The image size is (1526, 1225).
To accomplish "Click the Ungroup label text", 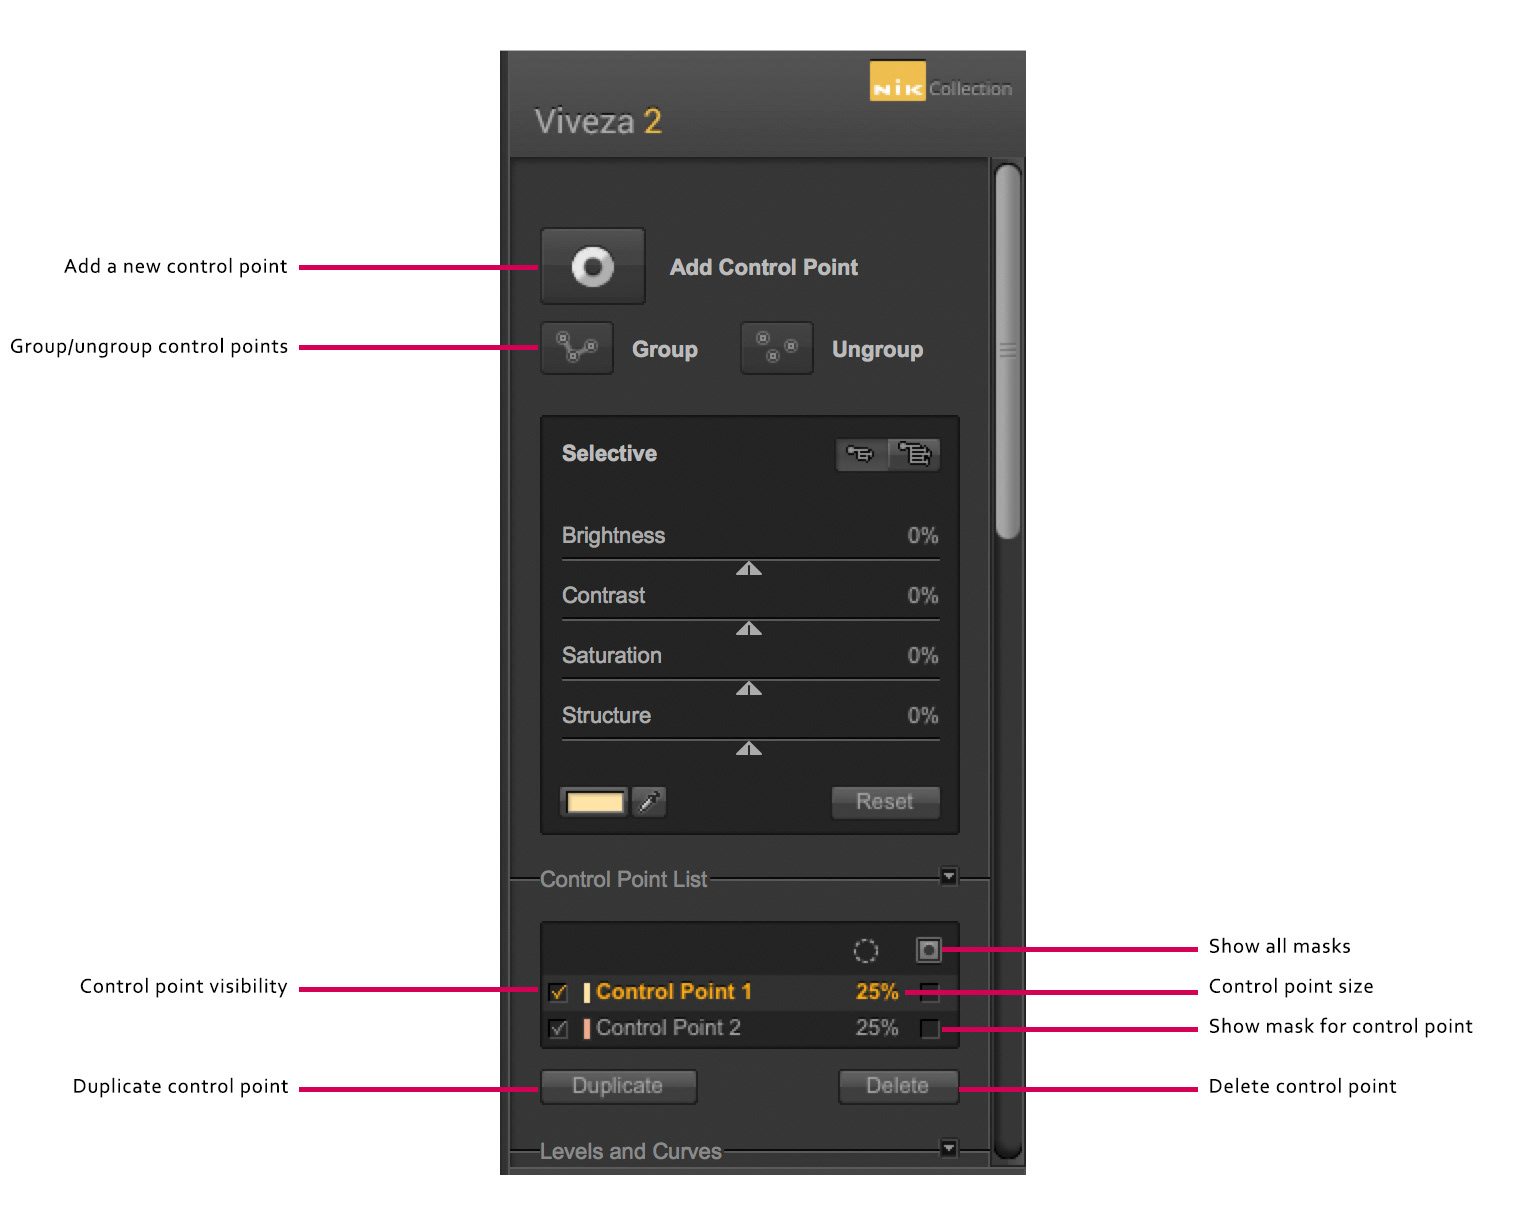I will (877, 350).
